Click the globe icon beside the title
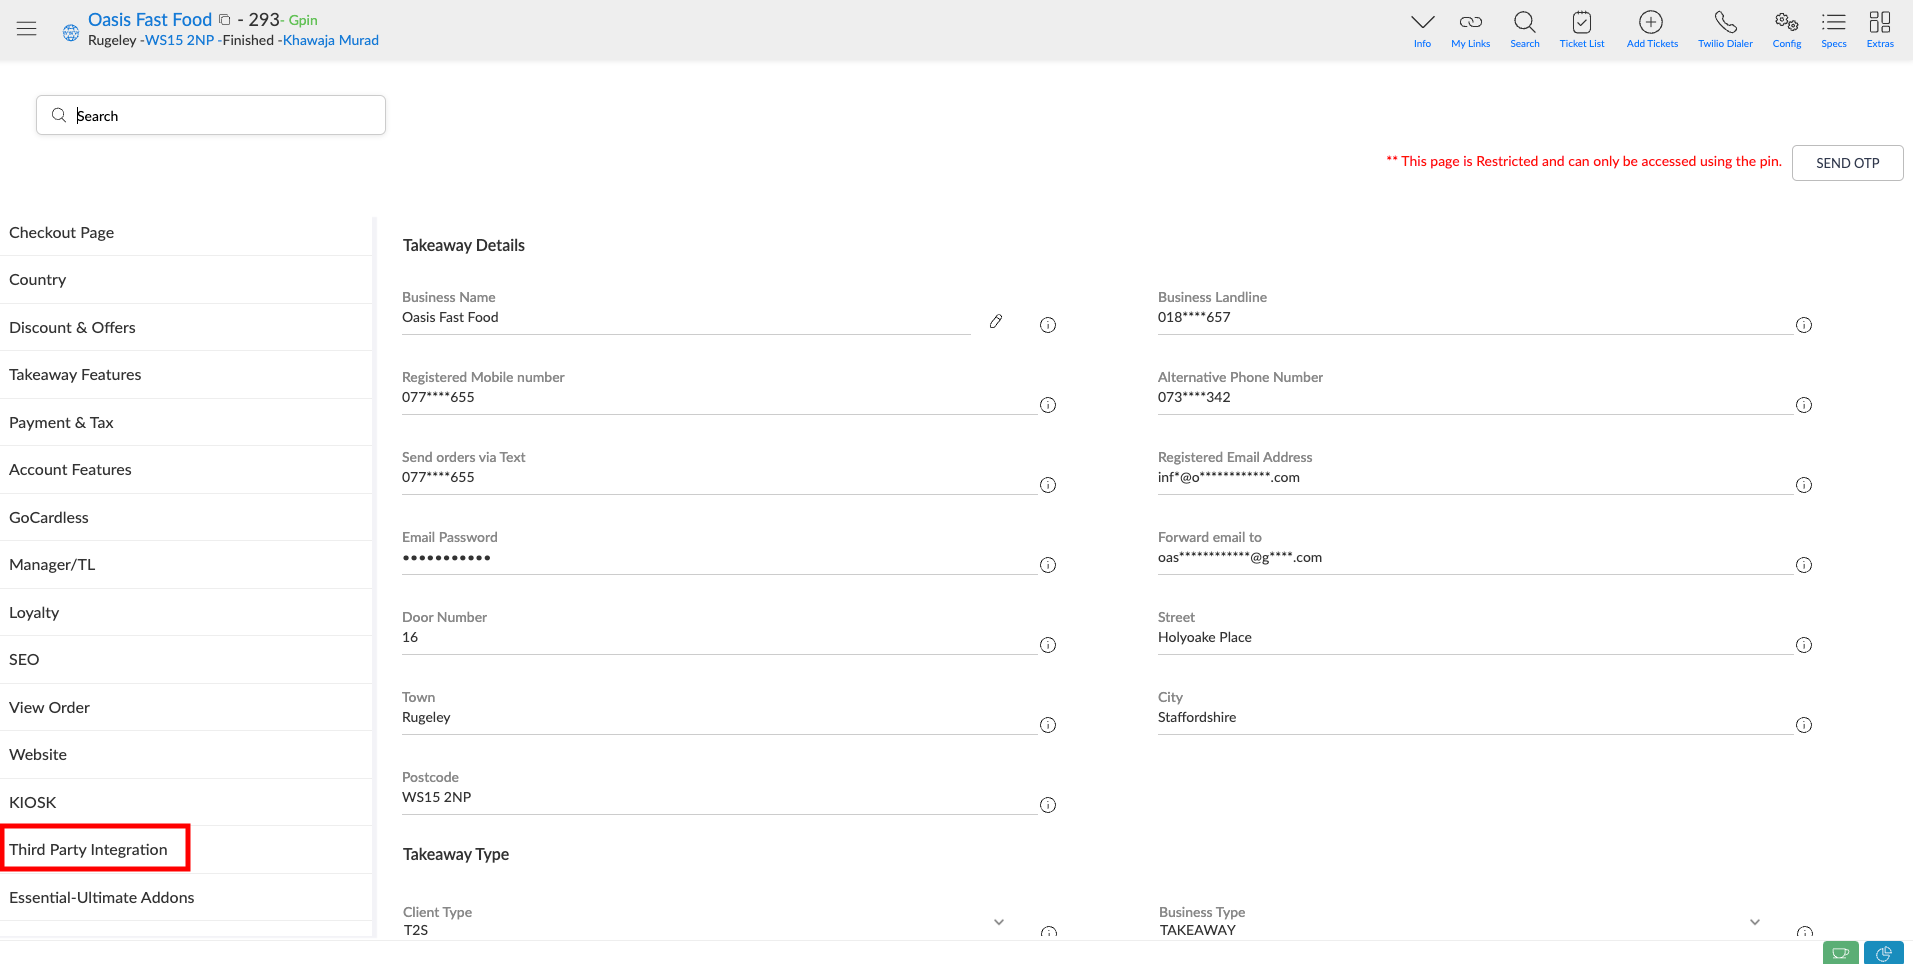1913x964 pixels. 71,33
